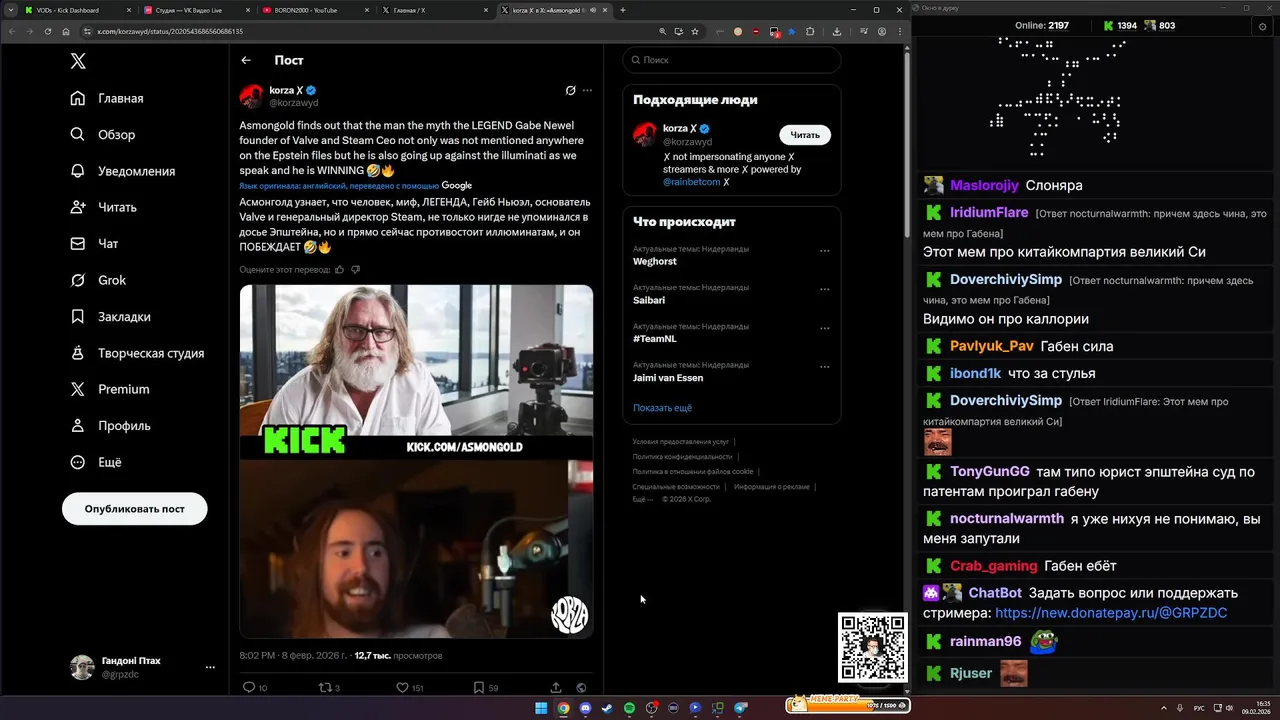Open Профиль in the sidebar
1280x720 pixels.
(x=112, y=425)
